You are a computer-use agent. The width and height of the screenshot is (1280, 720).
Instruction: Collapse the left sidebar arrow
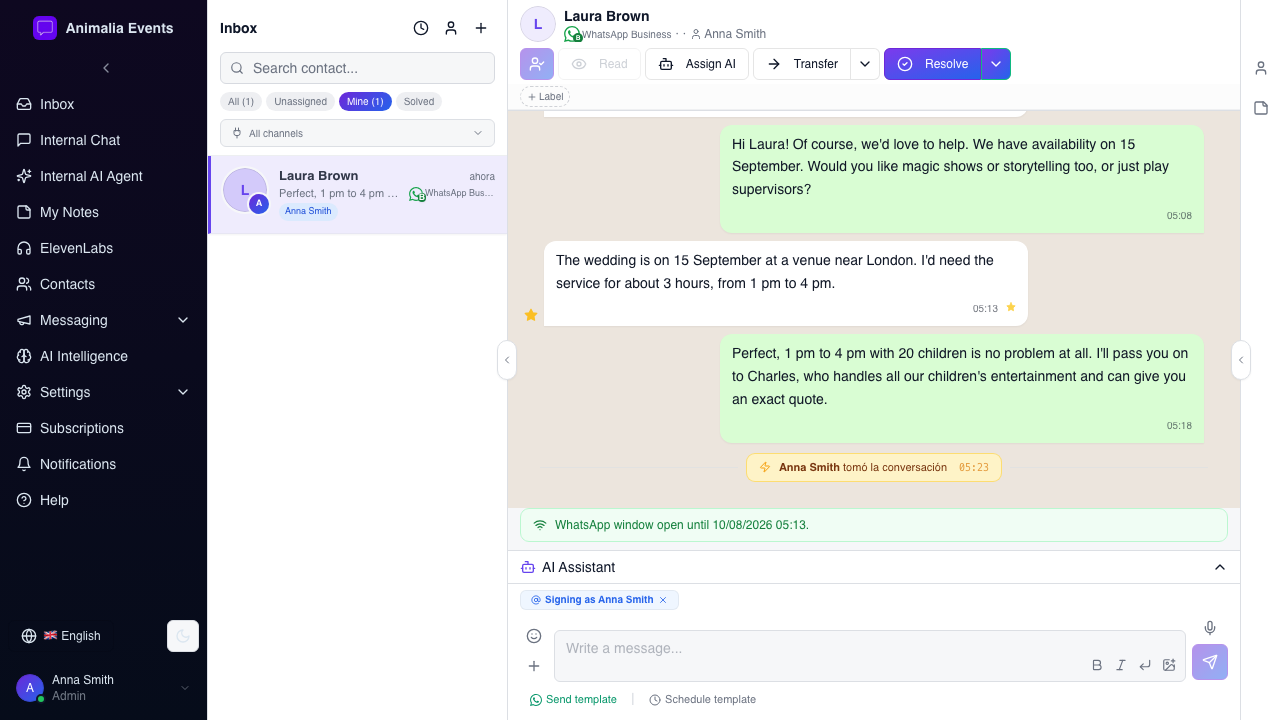pyautogui.click(x=106, y=68)
